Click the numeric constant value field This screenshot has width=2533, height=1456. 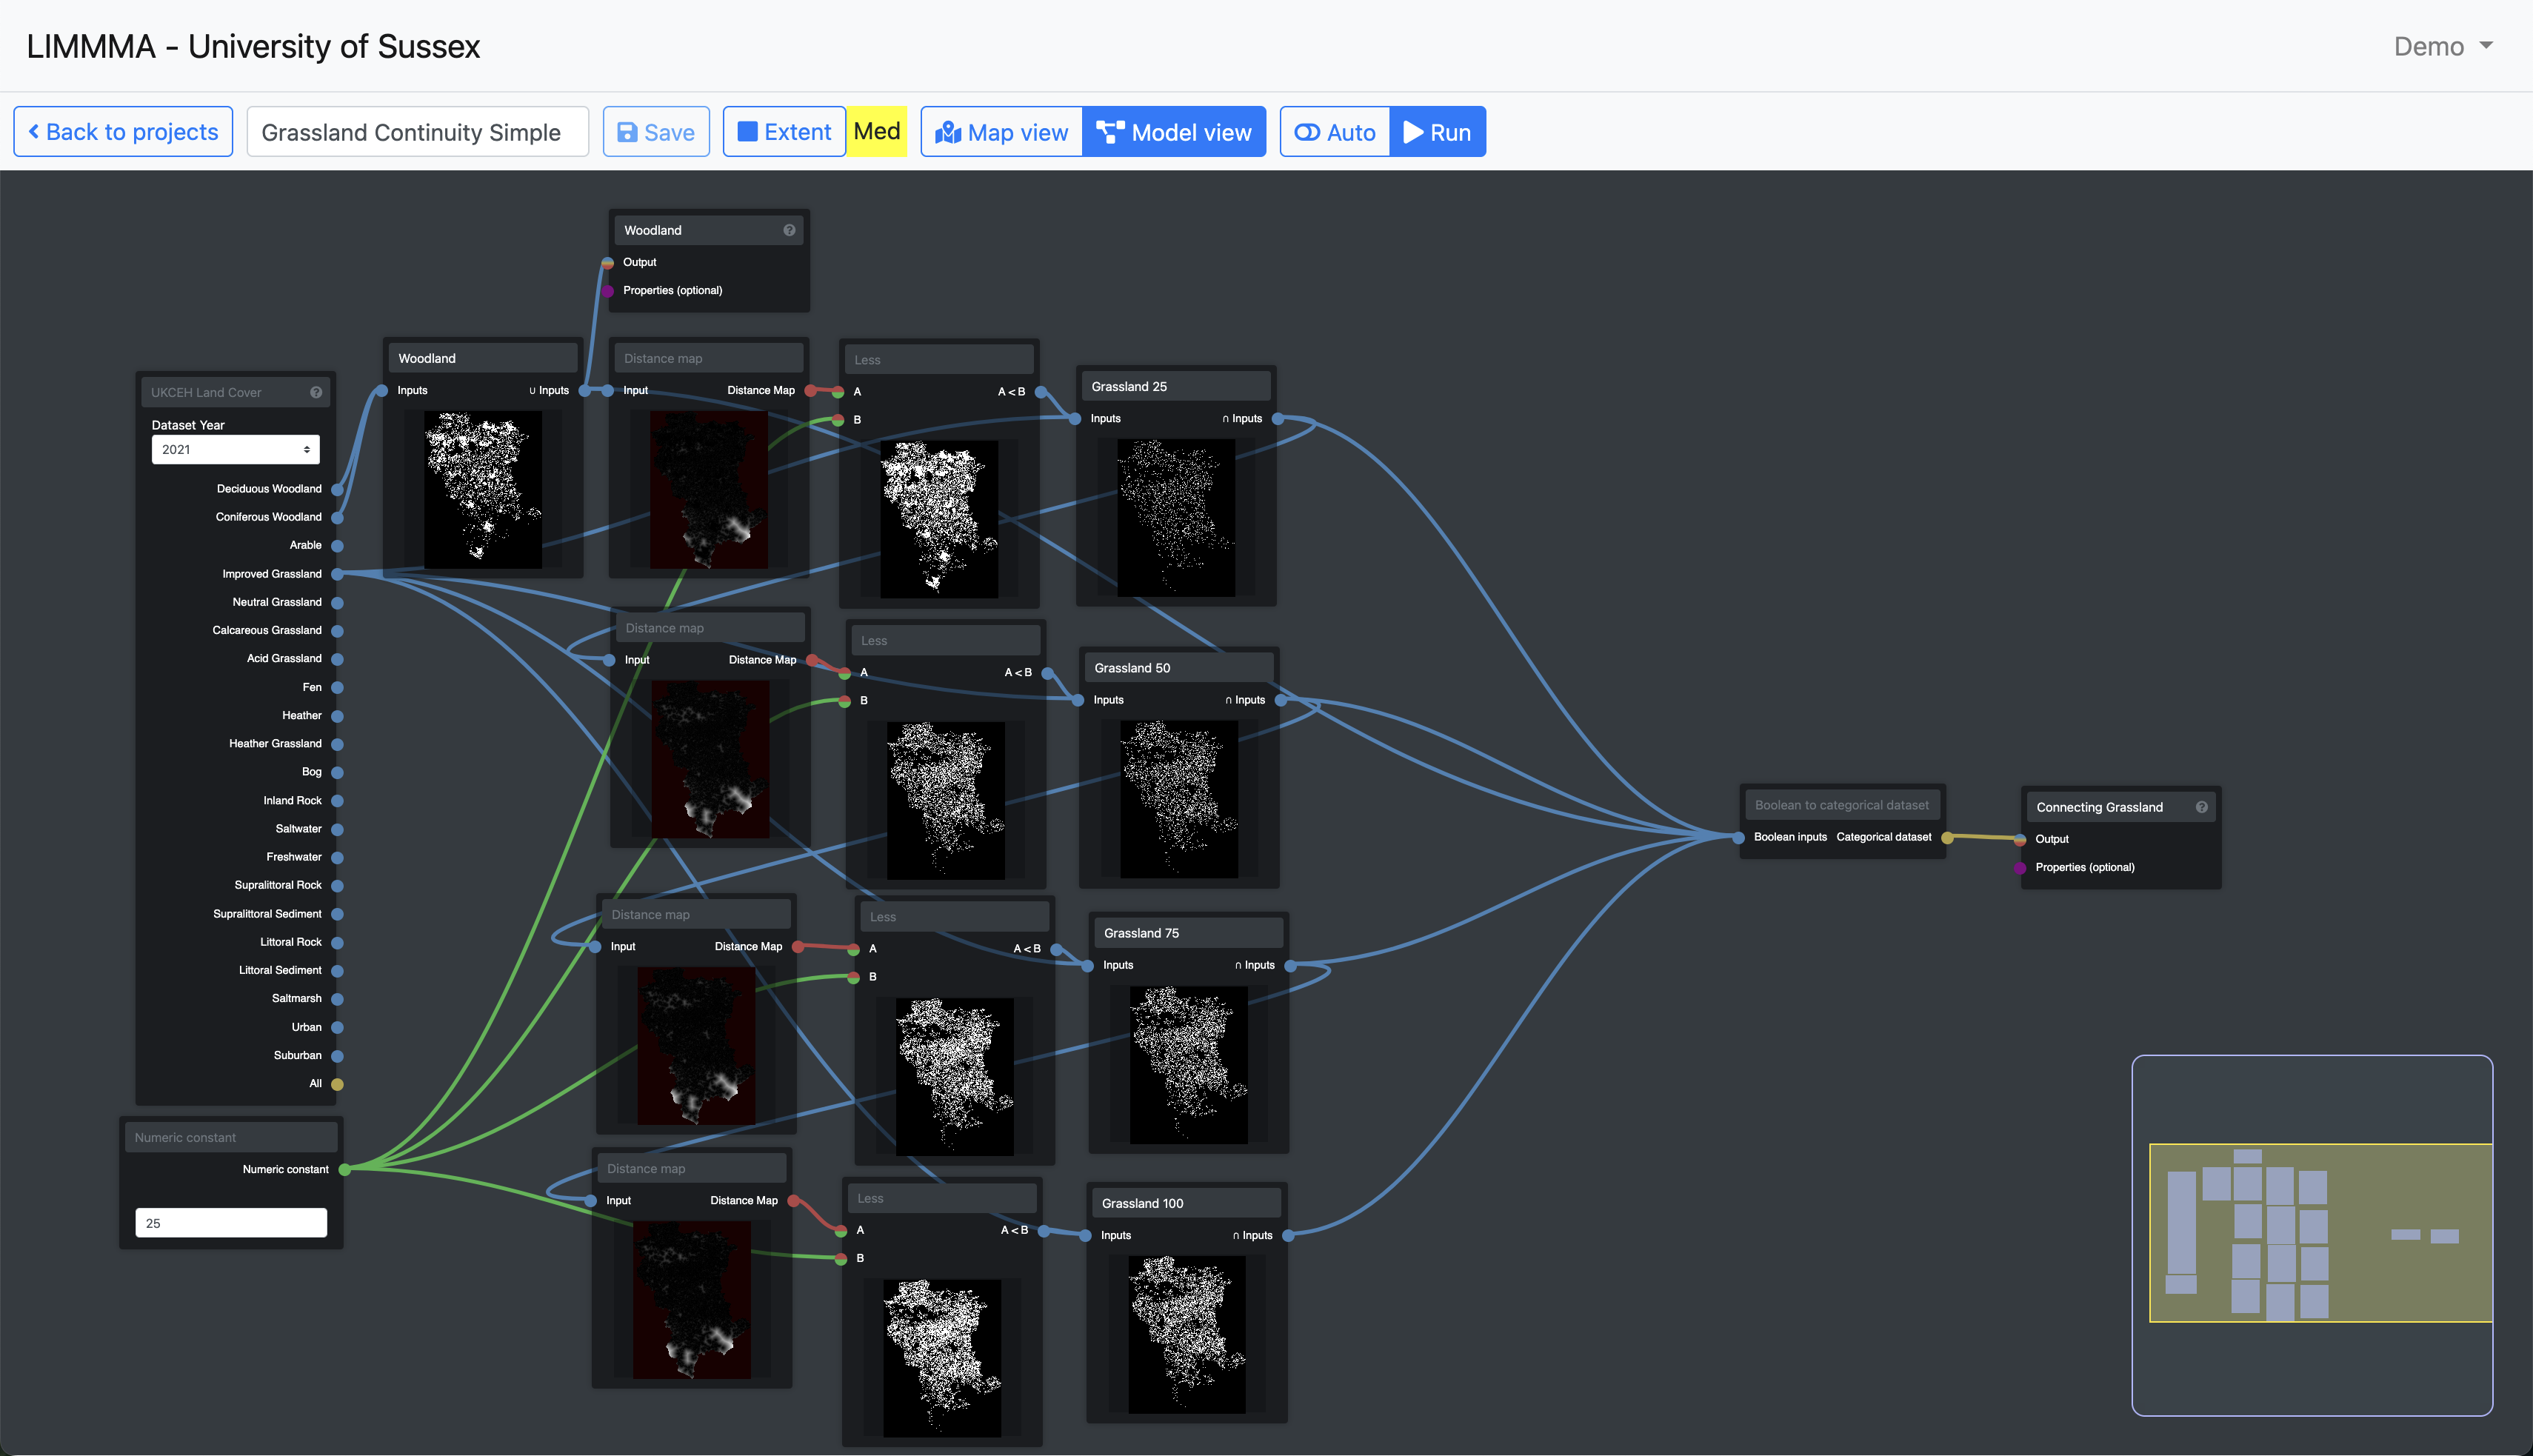click(x=231, y=1223)
